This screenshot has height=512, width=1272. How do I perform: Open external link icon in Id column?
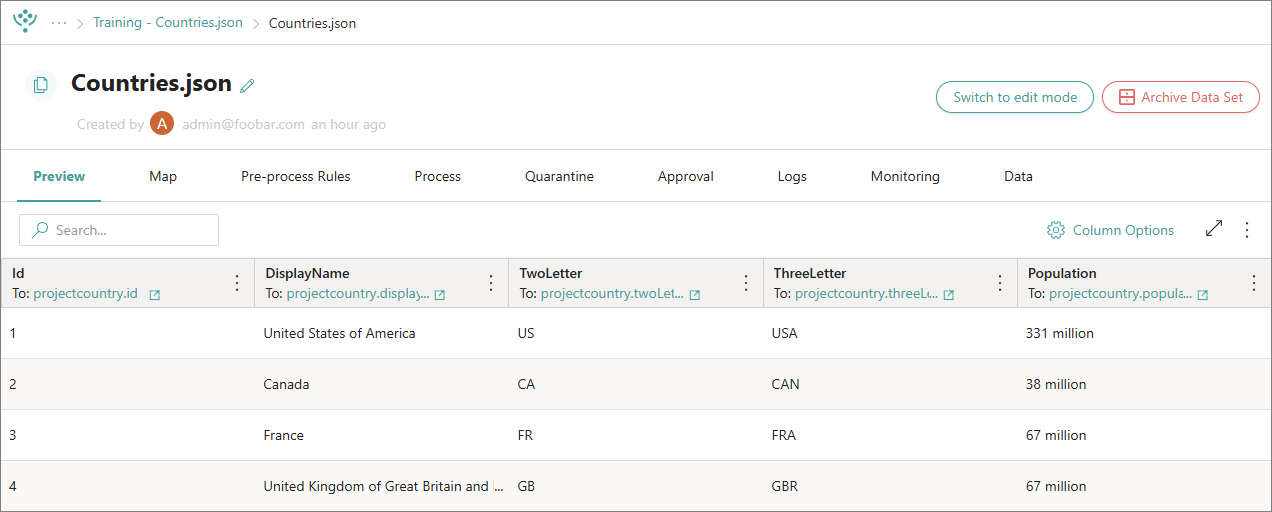pyautogui.click(x=155, y=295)
